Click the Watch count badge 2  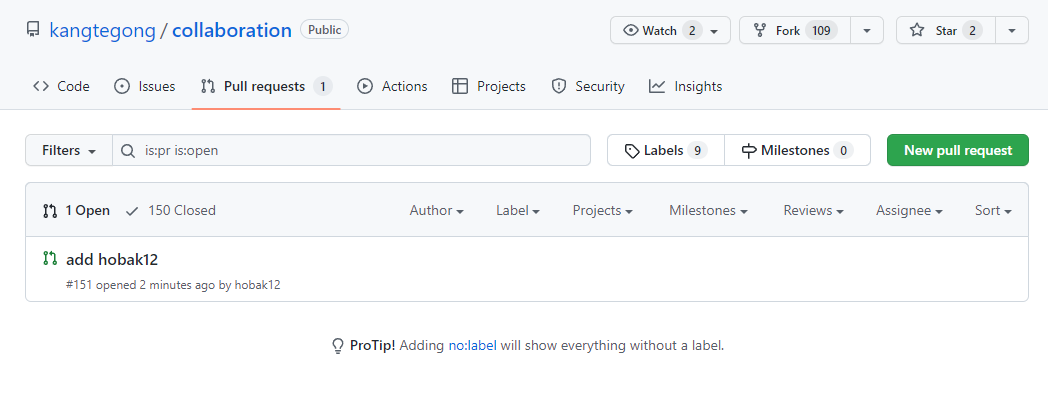(x=692, y=31)
